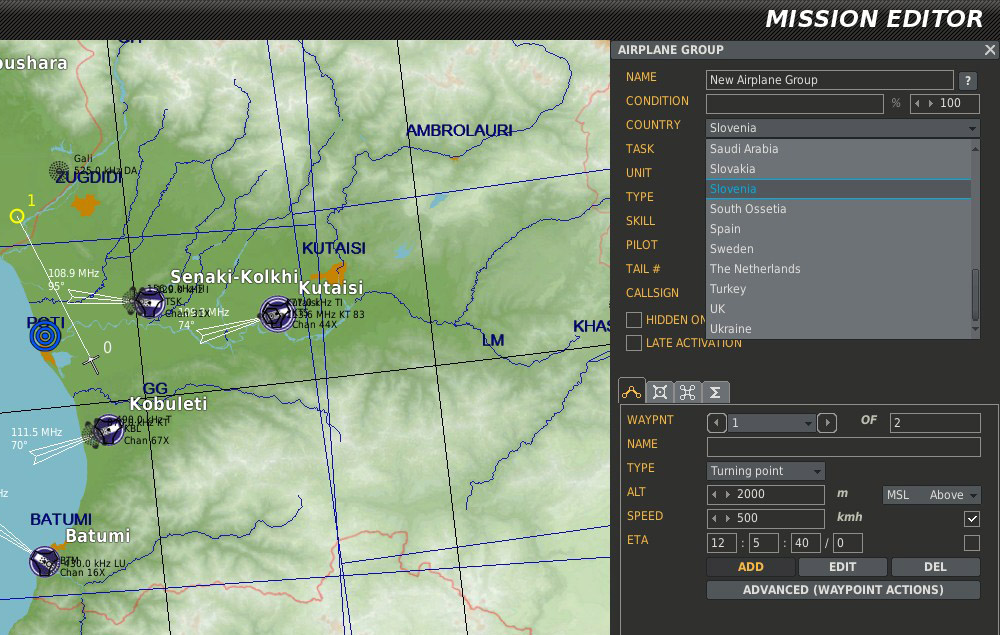
Task: Switch to the Payload tab icon
Action: tap(659, 392)
